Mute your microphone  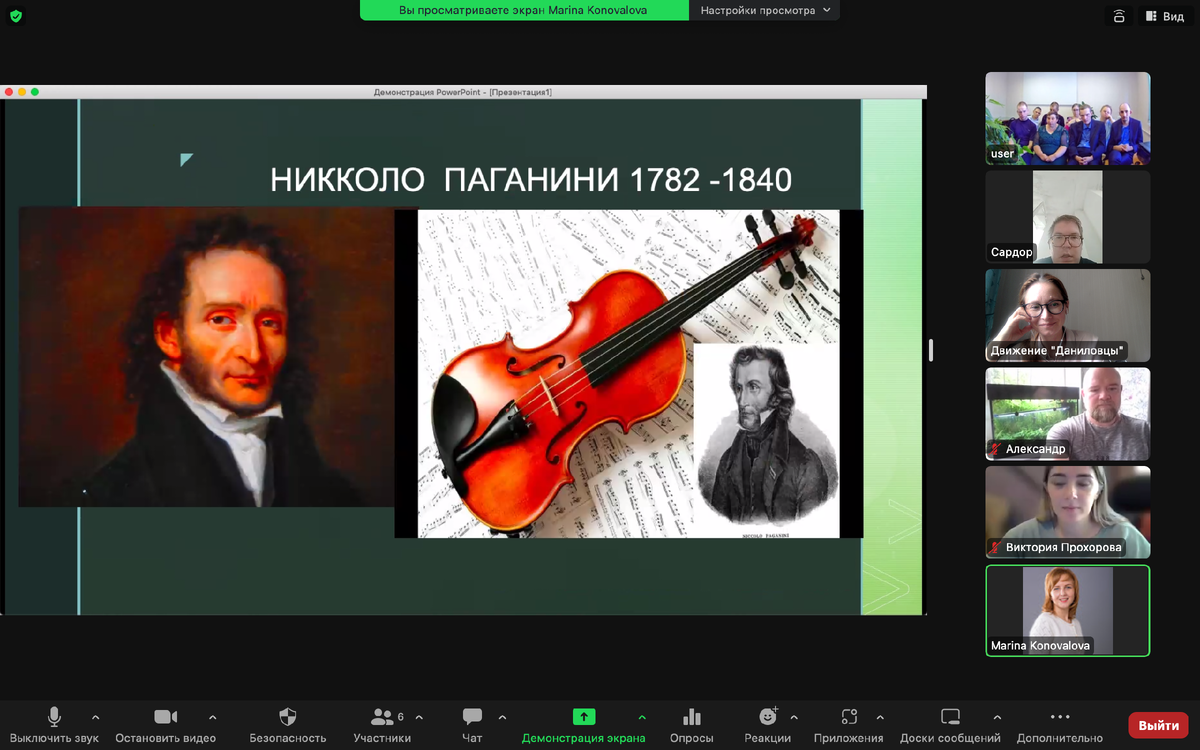(x=54, y=717)
